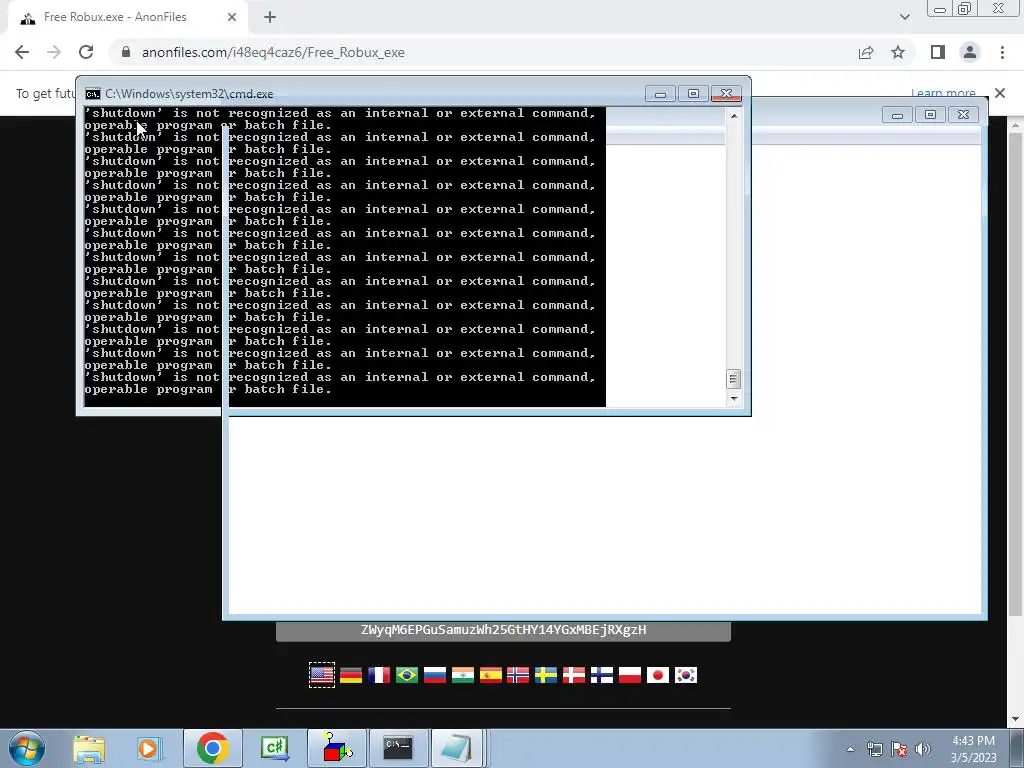Select French flag language
This screenshot has width=1024, height=768.
pos(379,675)
